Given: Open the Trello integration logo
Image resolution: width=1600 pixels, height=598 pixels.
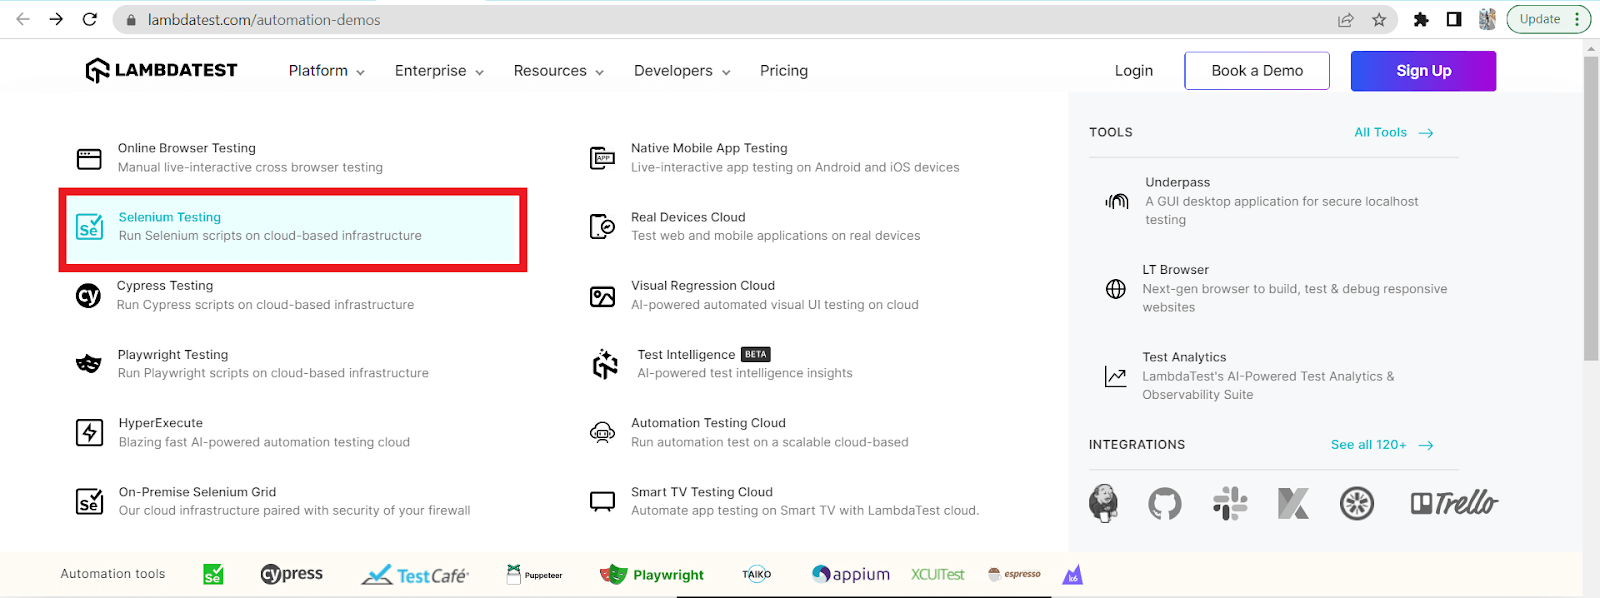Looking at the screenshot, I should click(x=1454, y=503).
